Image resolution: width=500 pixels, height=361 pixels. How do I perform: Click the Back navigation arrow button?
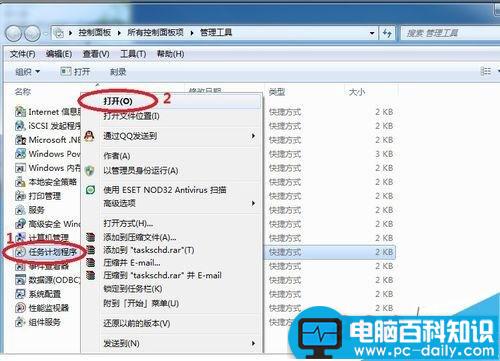pos(14,33)
